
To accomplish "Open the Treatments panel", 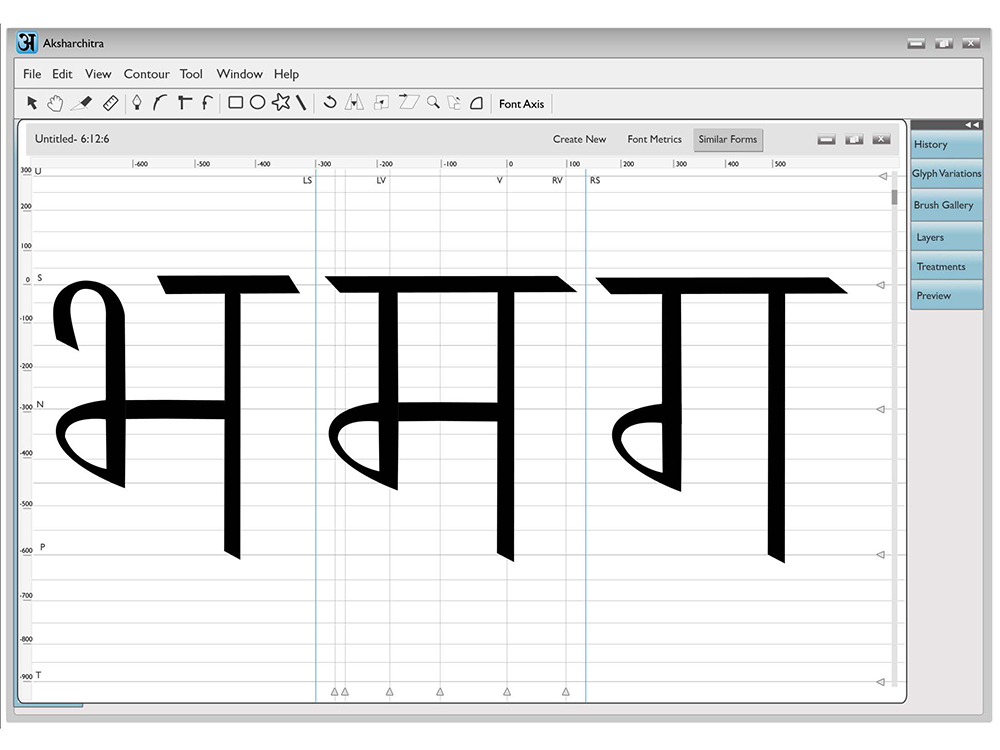I will tap(946, 267).
